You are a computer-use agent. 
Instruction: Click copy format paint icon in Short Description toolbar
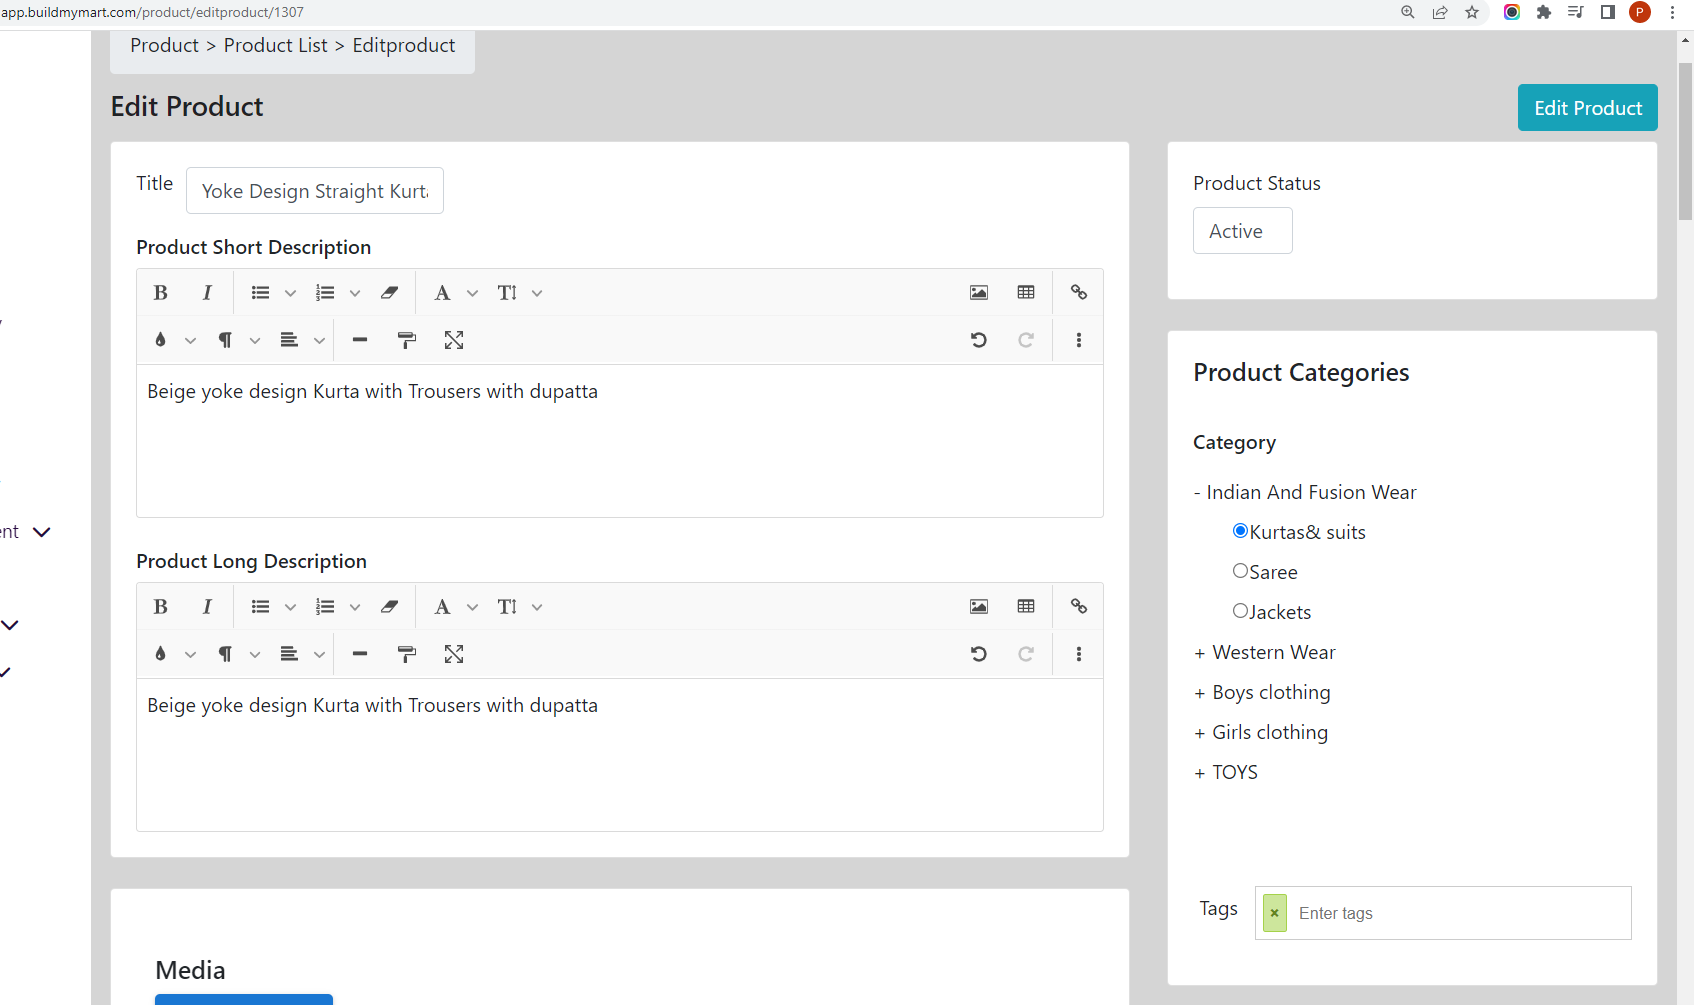(407, 340)
